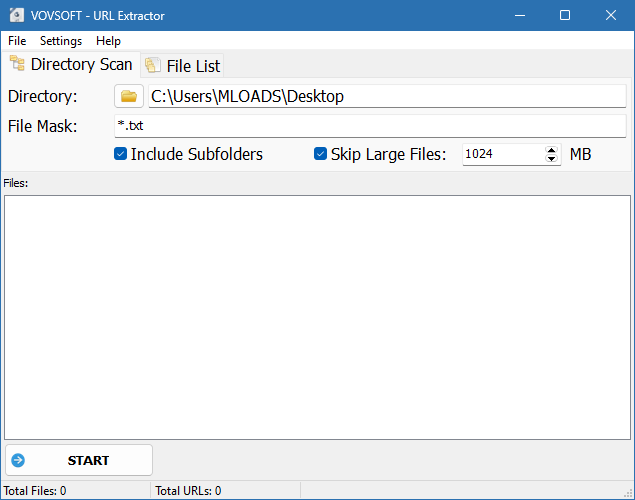Switch to the Directory Scan tab
Image resolution: width=635 pixels, height=500 pixels.
click(71, 64)
